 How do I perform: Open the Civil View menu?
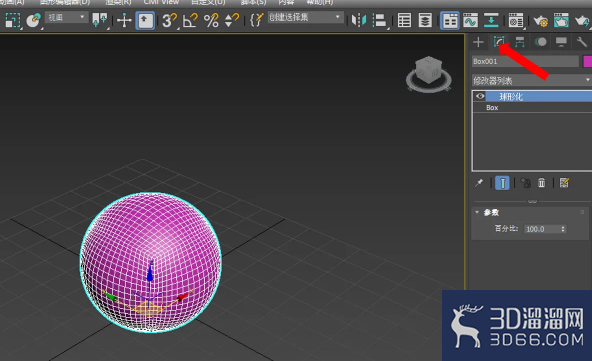pyautogui.click(x=161, y=2)
